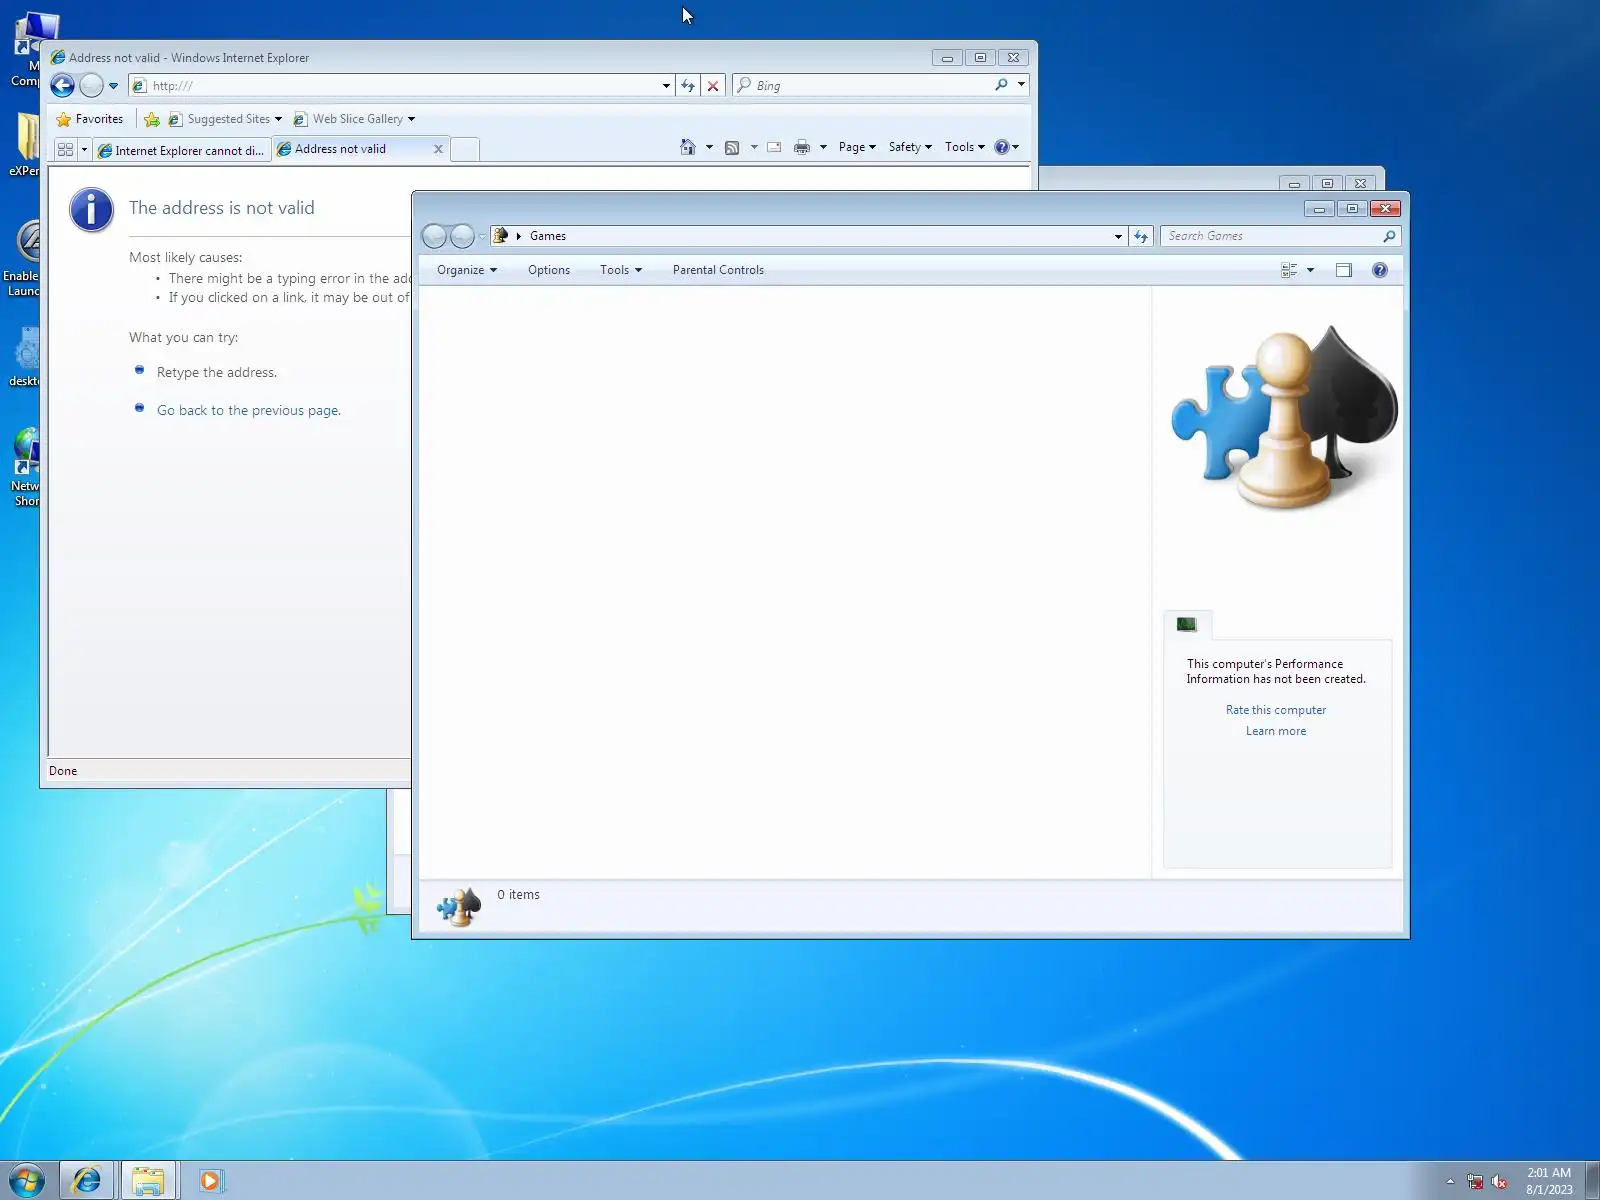Open Bing search provider dropdown
1600x1200 pixels.
[x=1021, y=85]
